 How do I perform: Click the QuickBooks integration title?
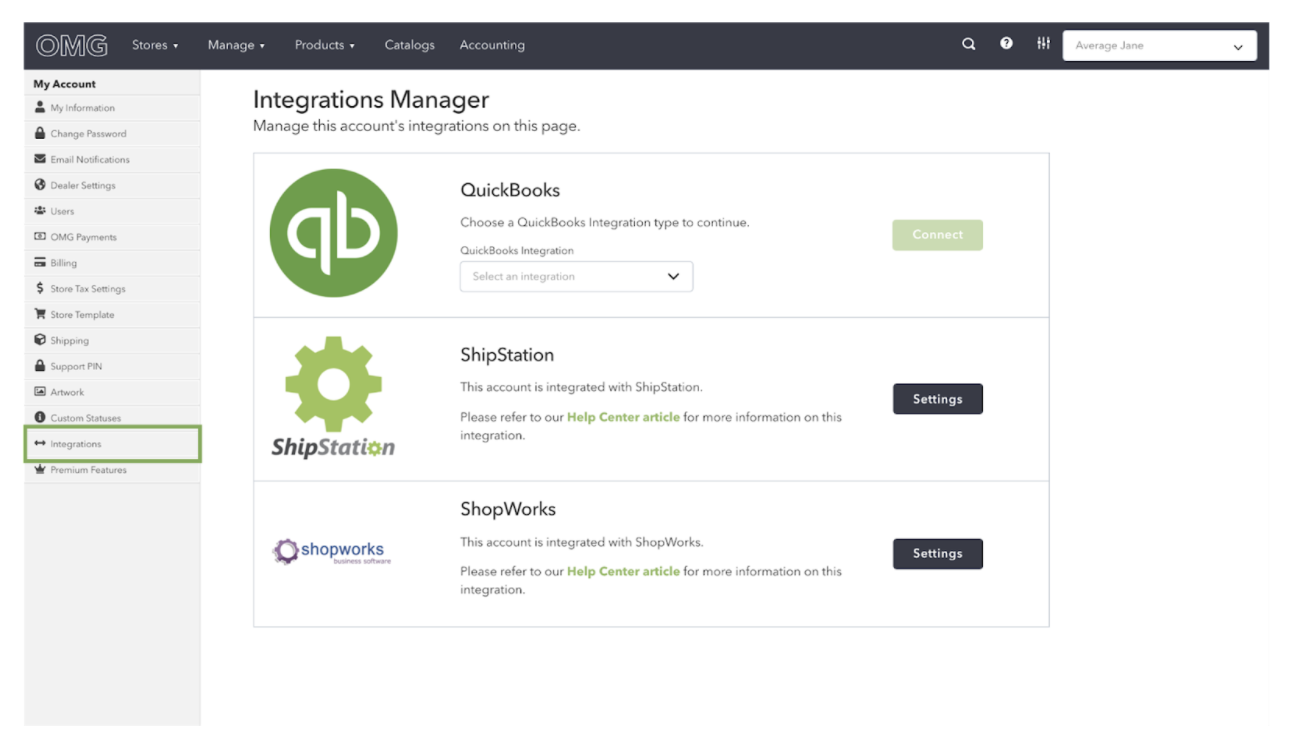coord(510,190)
